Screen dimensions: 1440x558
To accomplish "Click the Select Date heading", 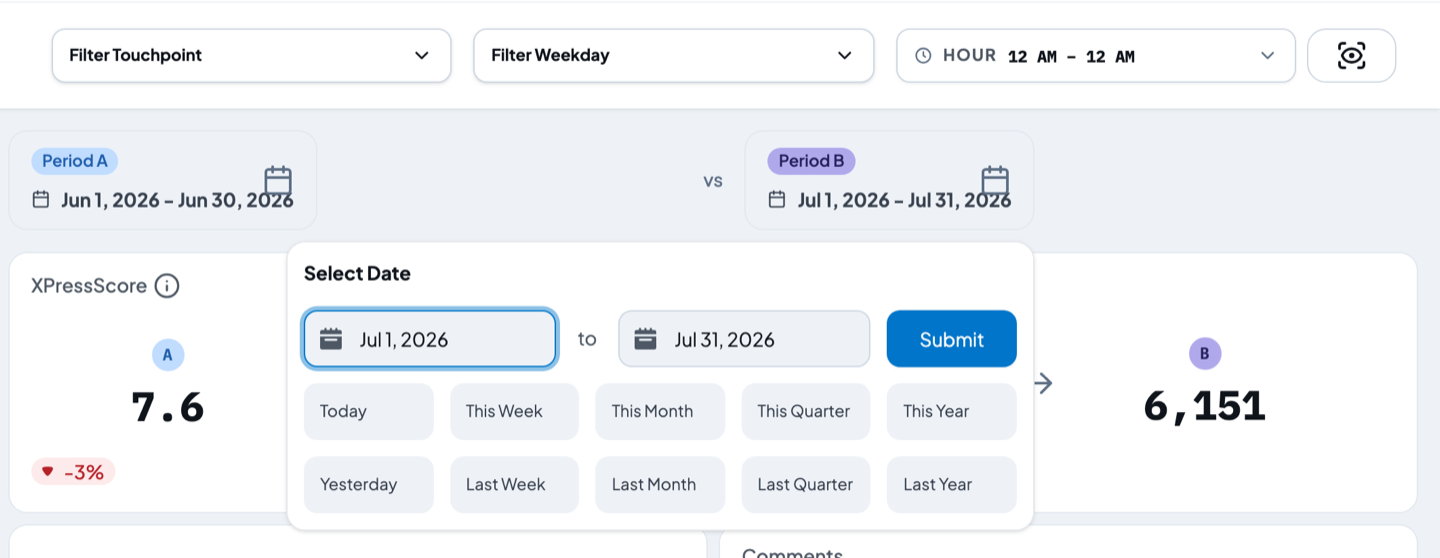I will (357, 273).
